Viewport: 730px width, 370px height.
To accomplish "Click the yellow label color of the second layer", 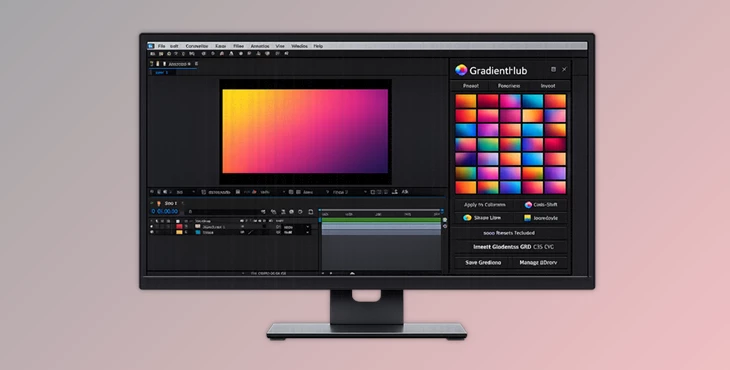I will (179, 232).
